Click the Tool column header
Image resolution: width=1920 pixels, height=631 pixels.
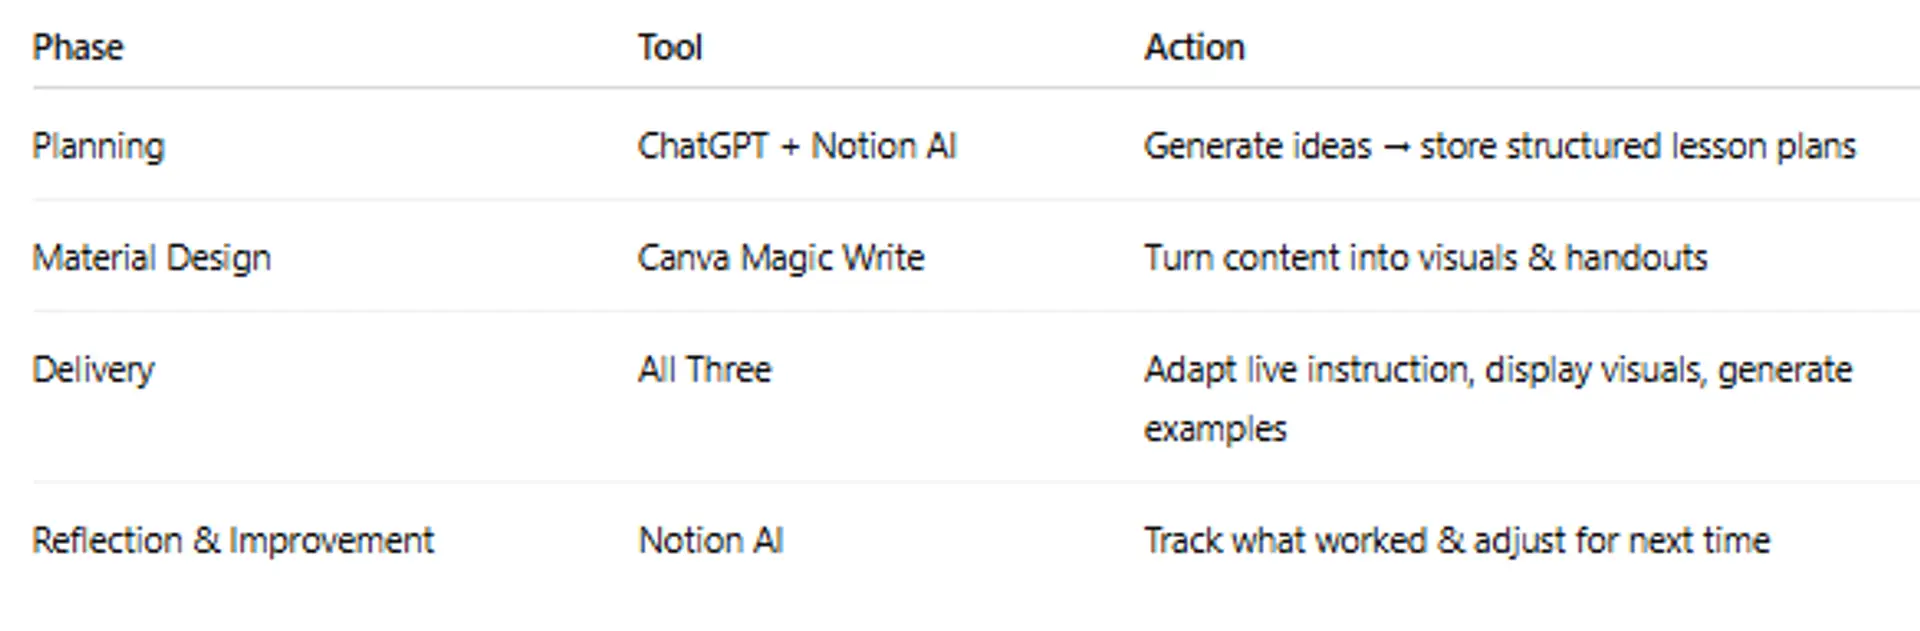[x=670, y=47]
